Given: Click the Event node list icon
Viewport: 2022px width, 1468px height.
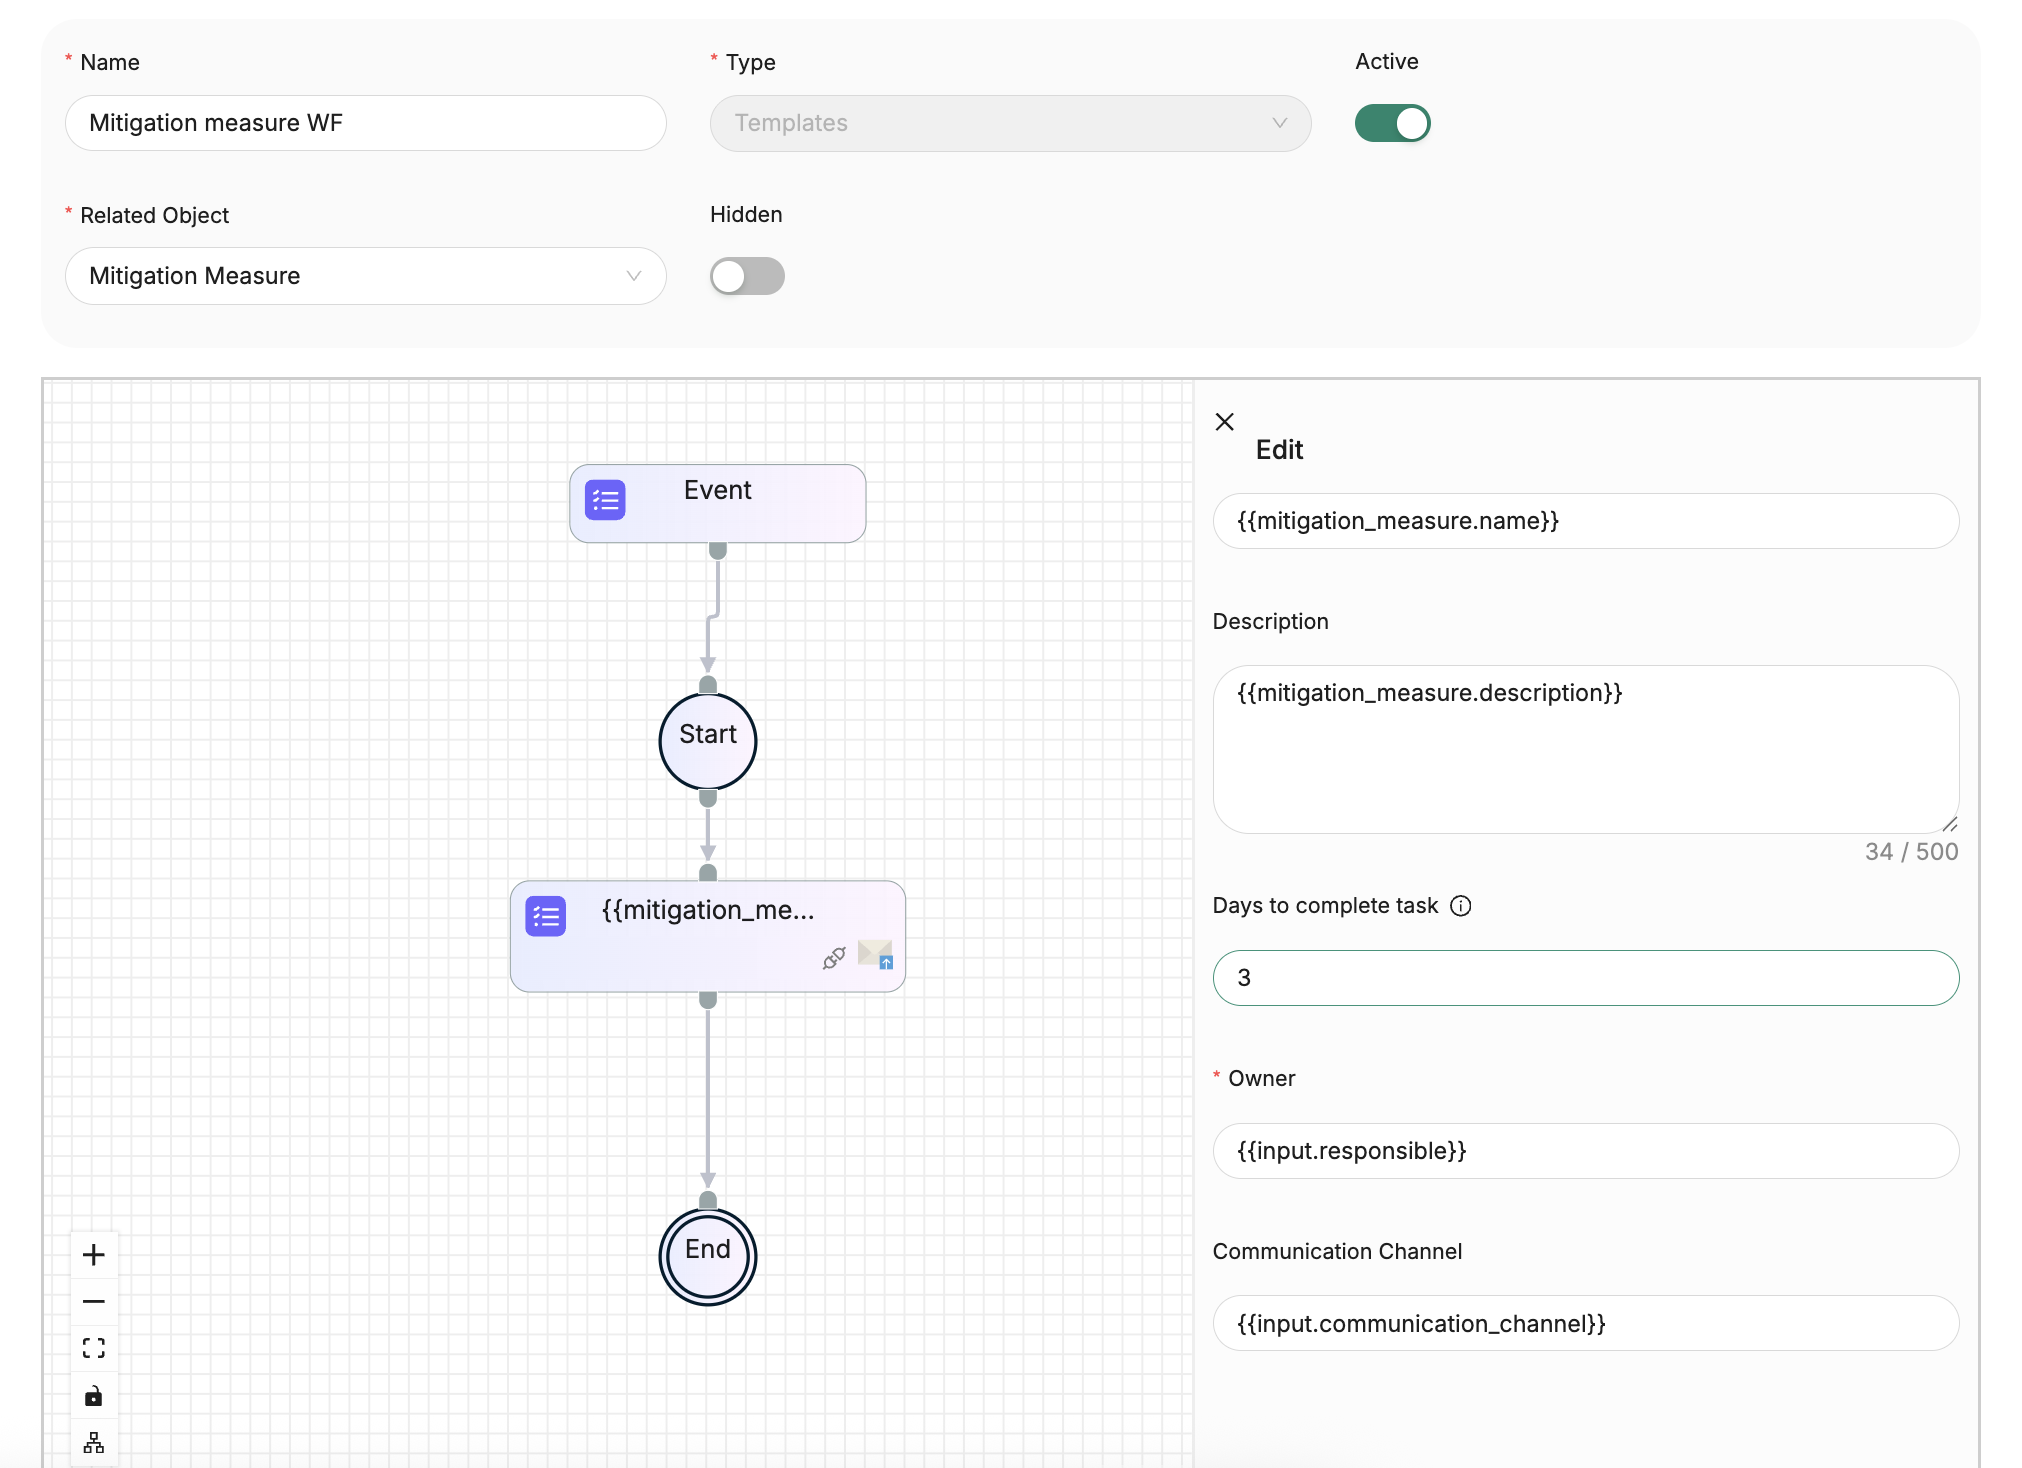Looking at the screenshot, I should click(x=605, y=501).
